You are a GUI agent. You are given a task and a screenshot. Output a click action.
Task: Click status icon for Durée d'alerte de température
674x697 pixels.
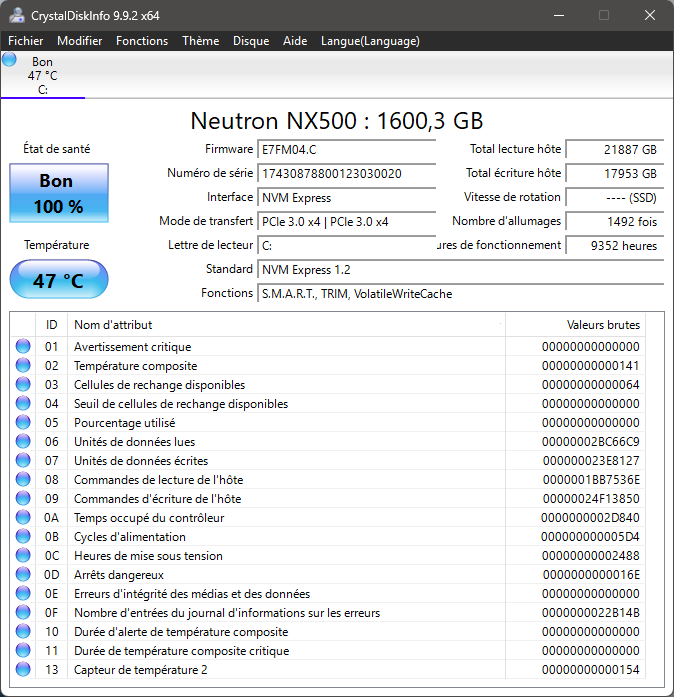point(23,631)
